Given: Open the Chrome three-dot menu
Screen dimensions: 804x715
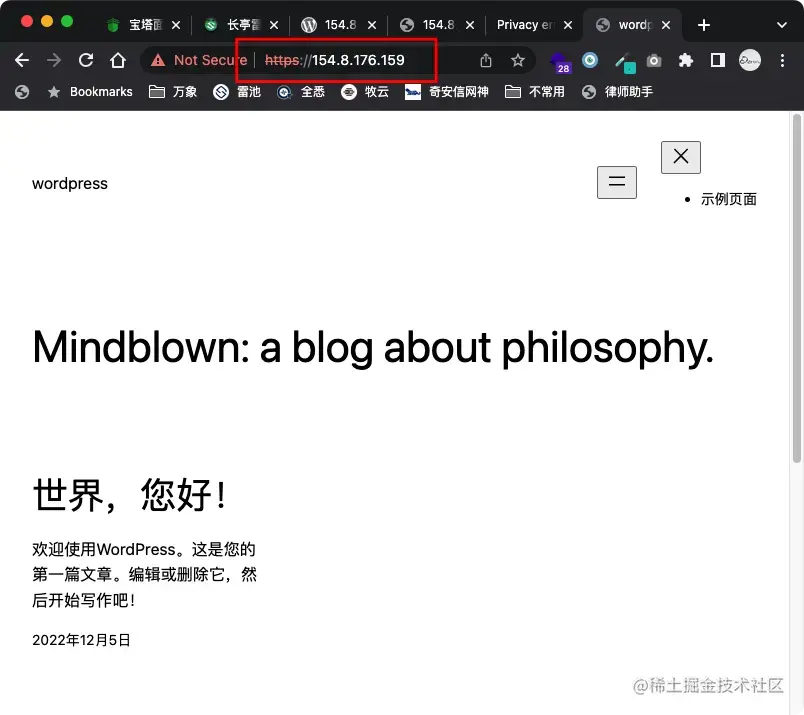Looking at the screenshot, I should click(782, 61).
